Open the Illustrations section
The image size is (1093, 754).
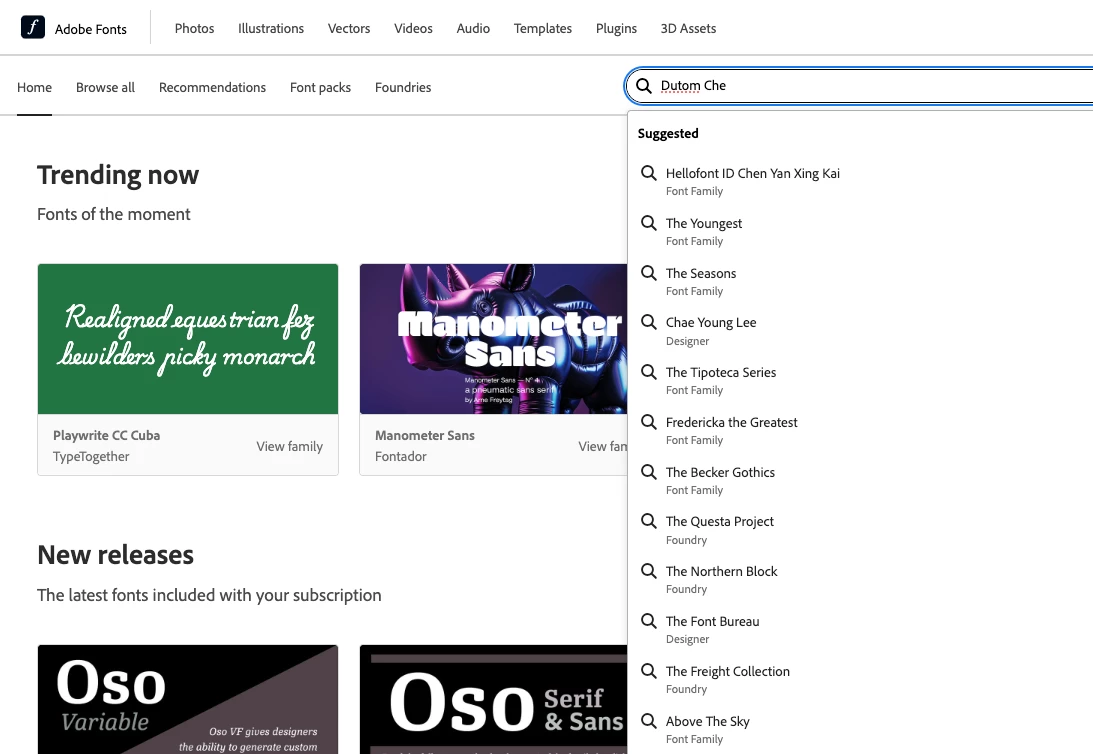pyautogui.click(x=271, y=29)
